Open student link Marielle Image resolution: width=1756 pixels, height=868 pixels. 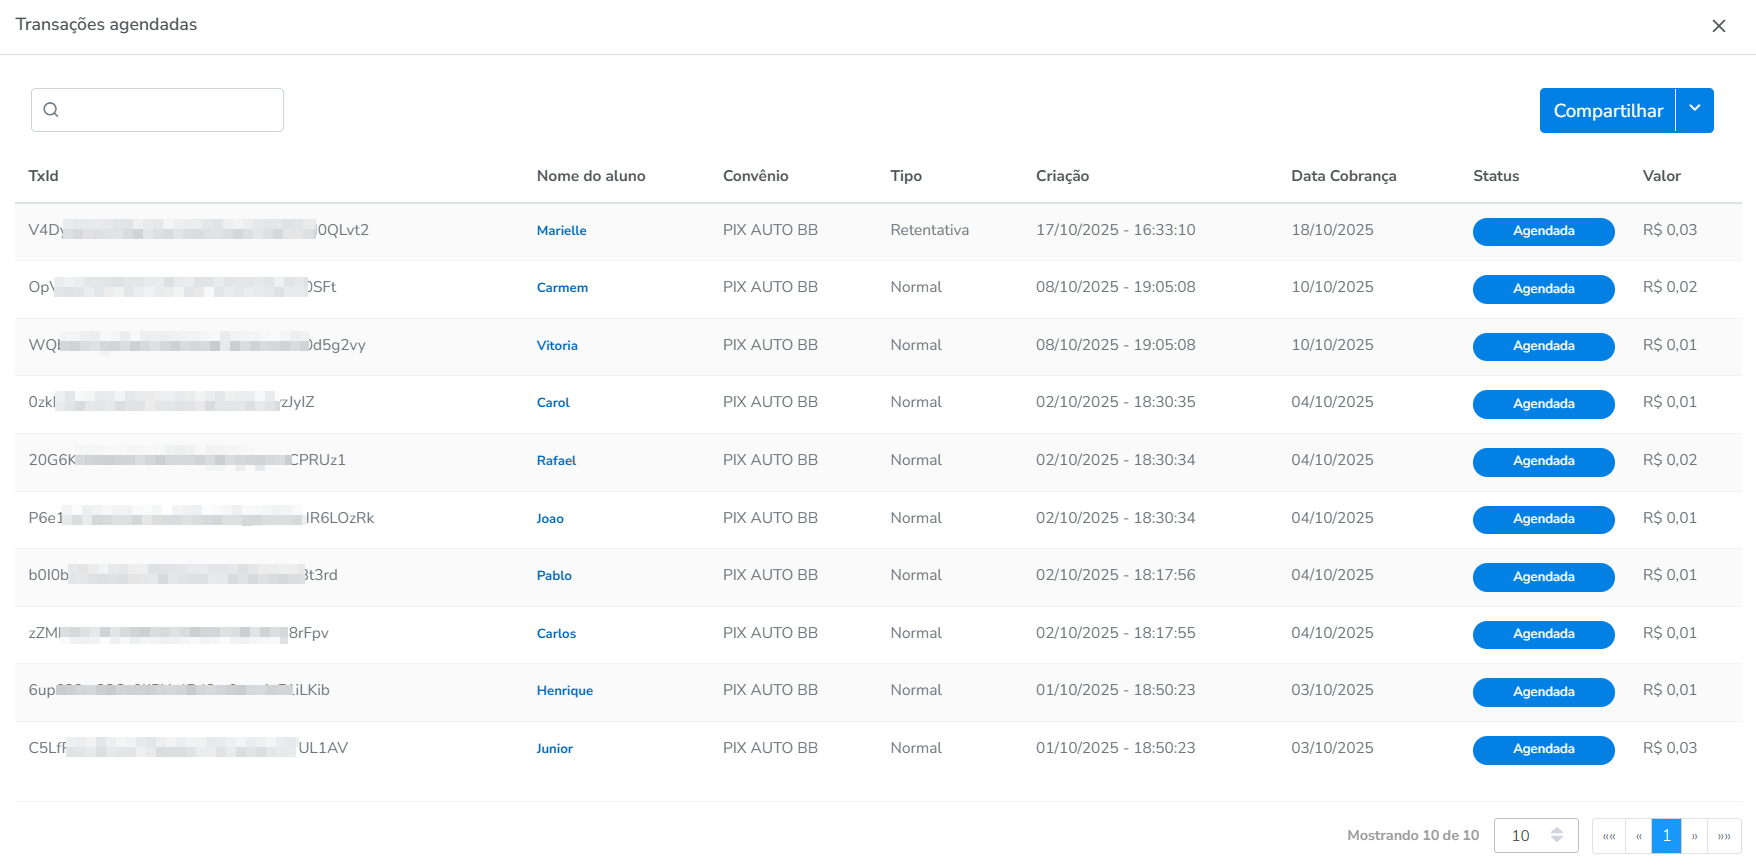click(x=561, y=231)
